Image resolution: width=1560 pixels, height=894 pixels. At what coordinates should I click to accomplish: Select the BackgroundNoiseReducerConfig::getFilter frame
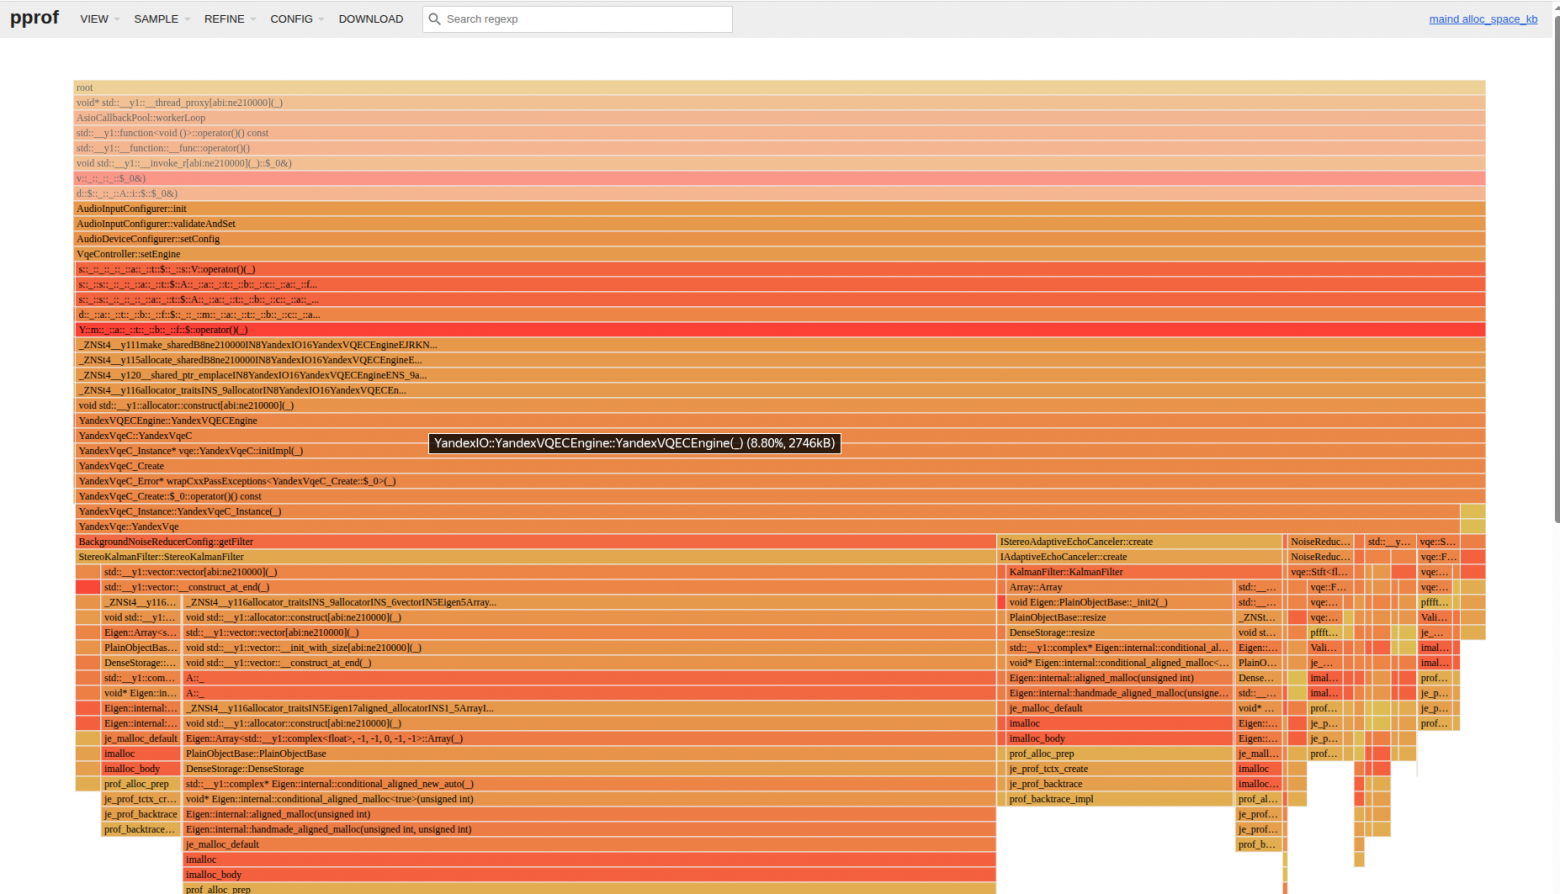click(x=535, y=542)
